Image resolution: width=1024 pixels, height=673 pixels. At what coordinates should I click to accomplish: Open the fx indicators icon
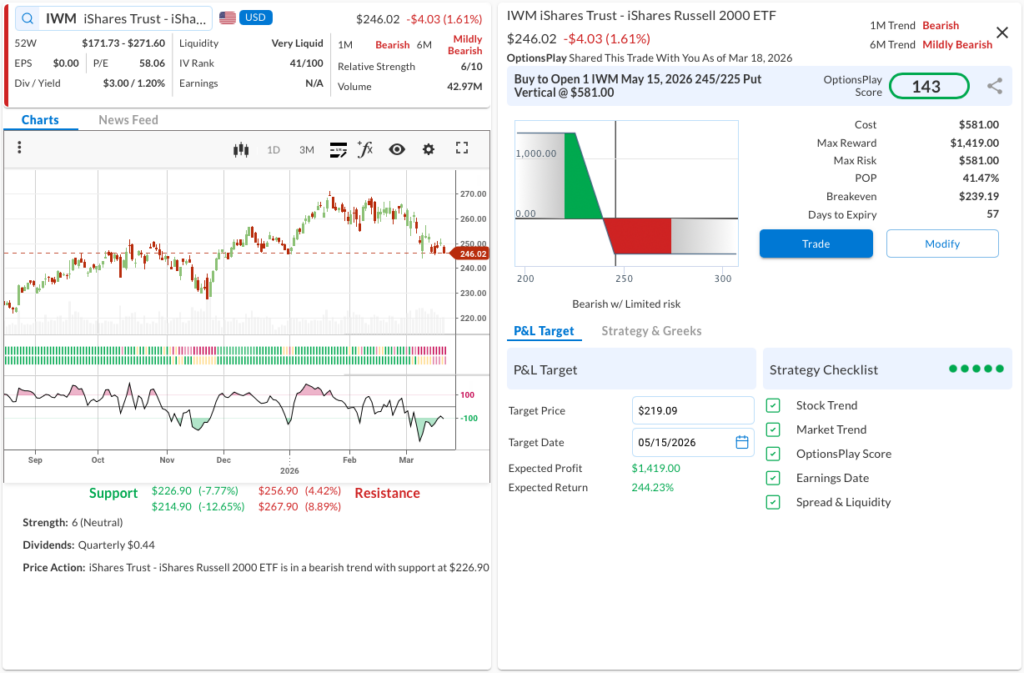tap(366, 149)
